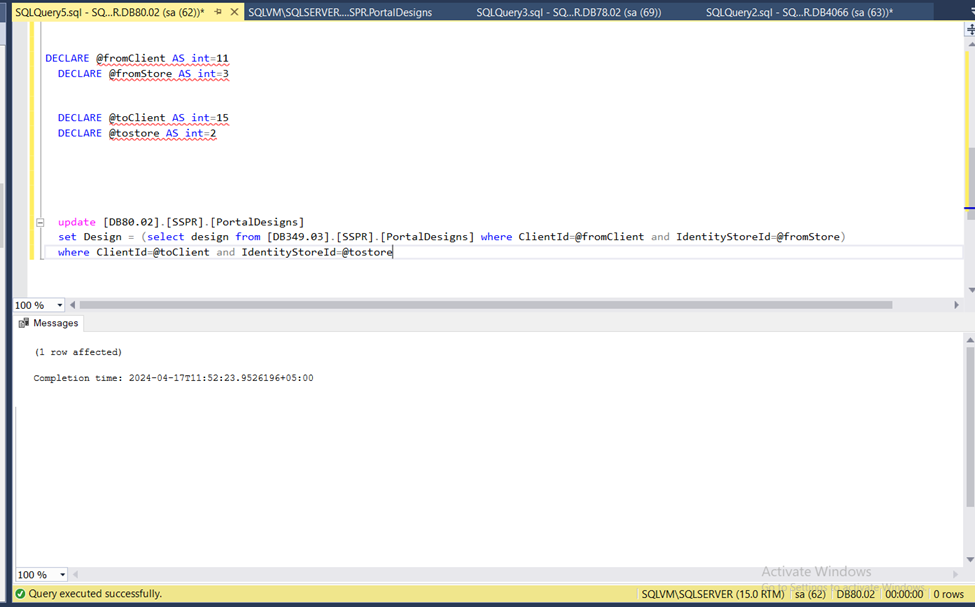The image size is (975, 607).
Task: Collapse the update statement code block
Action: pyautogui.click(x=39, y=221)
